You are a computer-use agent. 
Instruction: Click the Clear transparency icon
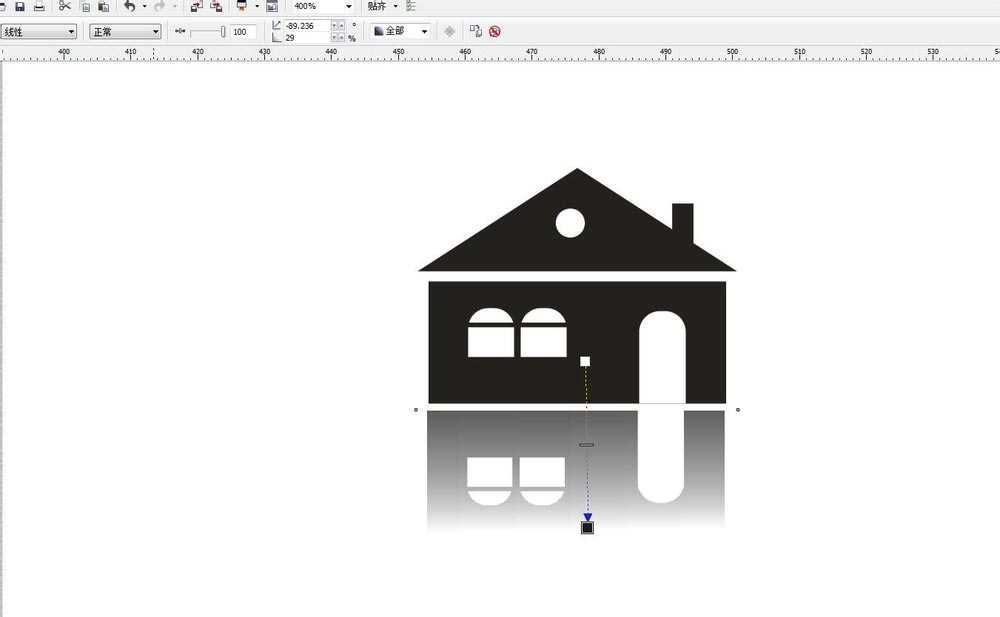(494, 31)
